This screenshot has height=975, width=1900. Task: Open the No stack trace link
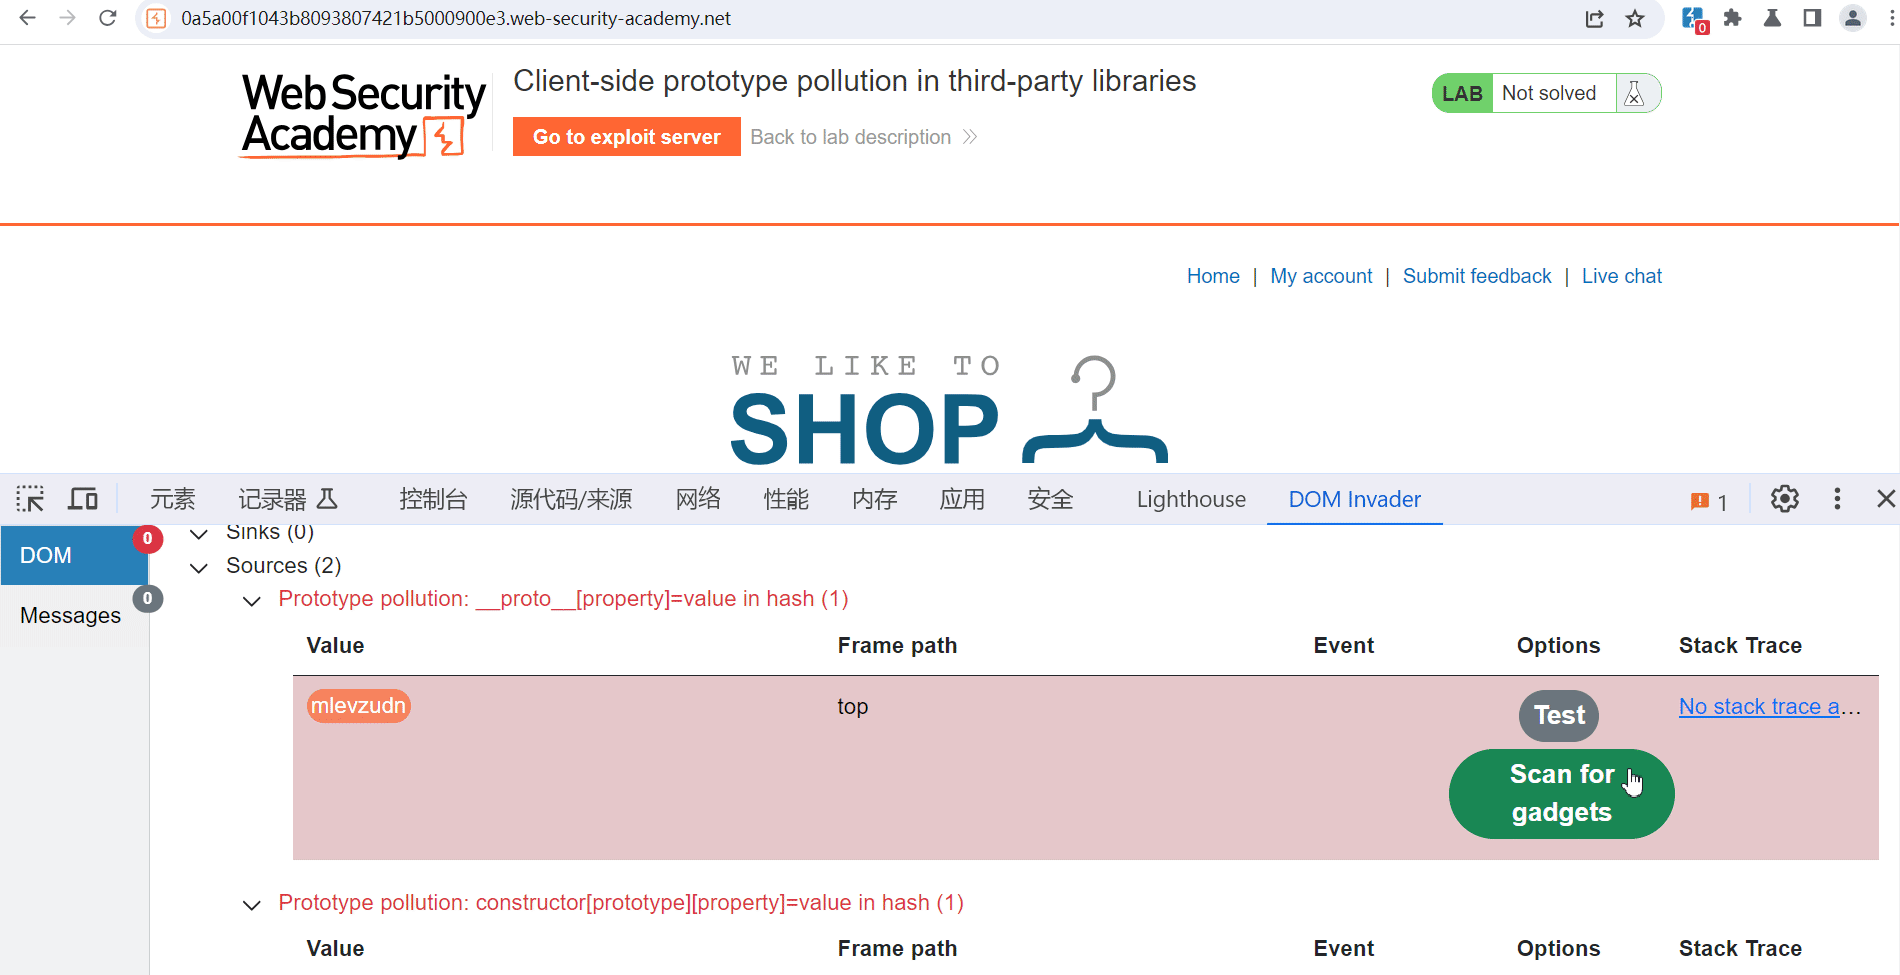click(1760, 707)
